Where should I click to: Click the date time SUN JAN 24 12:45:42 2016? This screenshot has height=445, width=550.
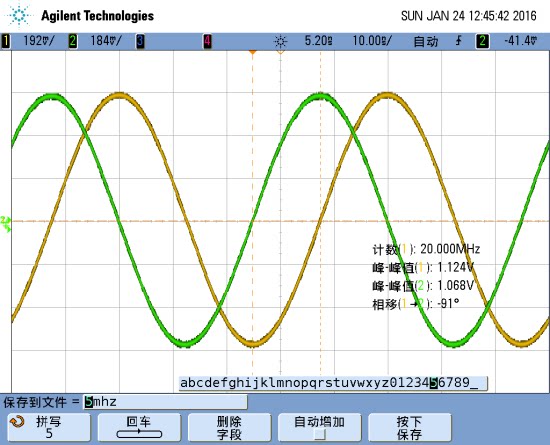click(469, 16)
